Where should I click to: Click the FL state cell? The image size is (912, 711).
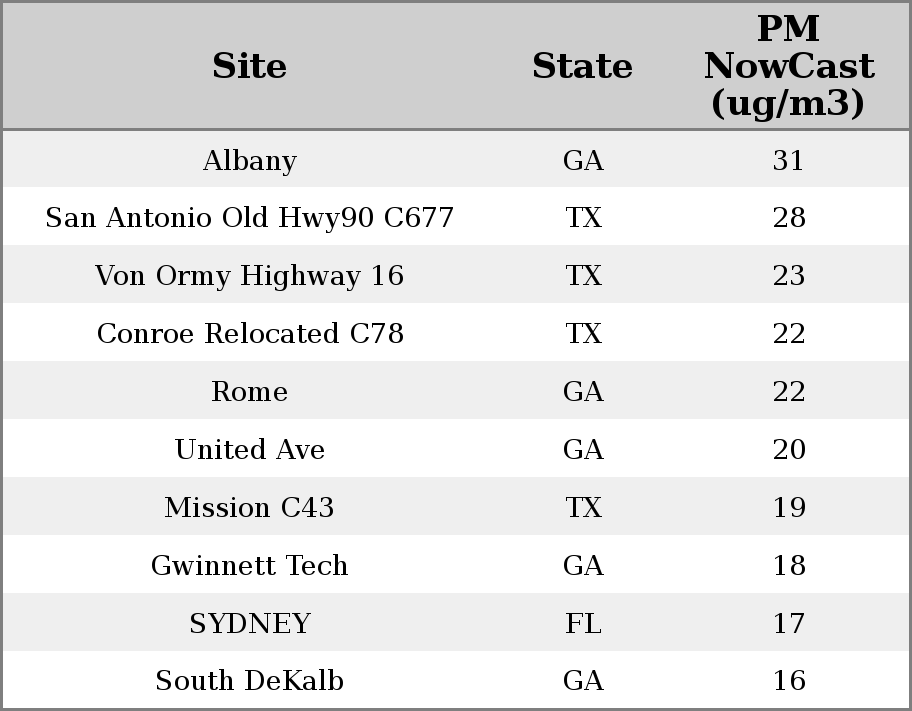click(x=583, y=624)
